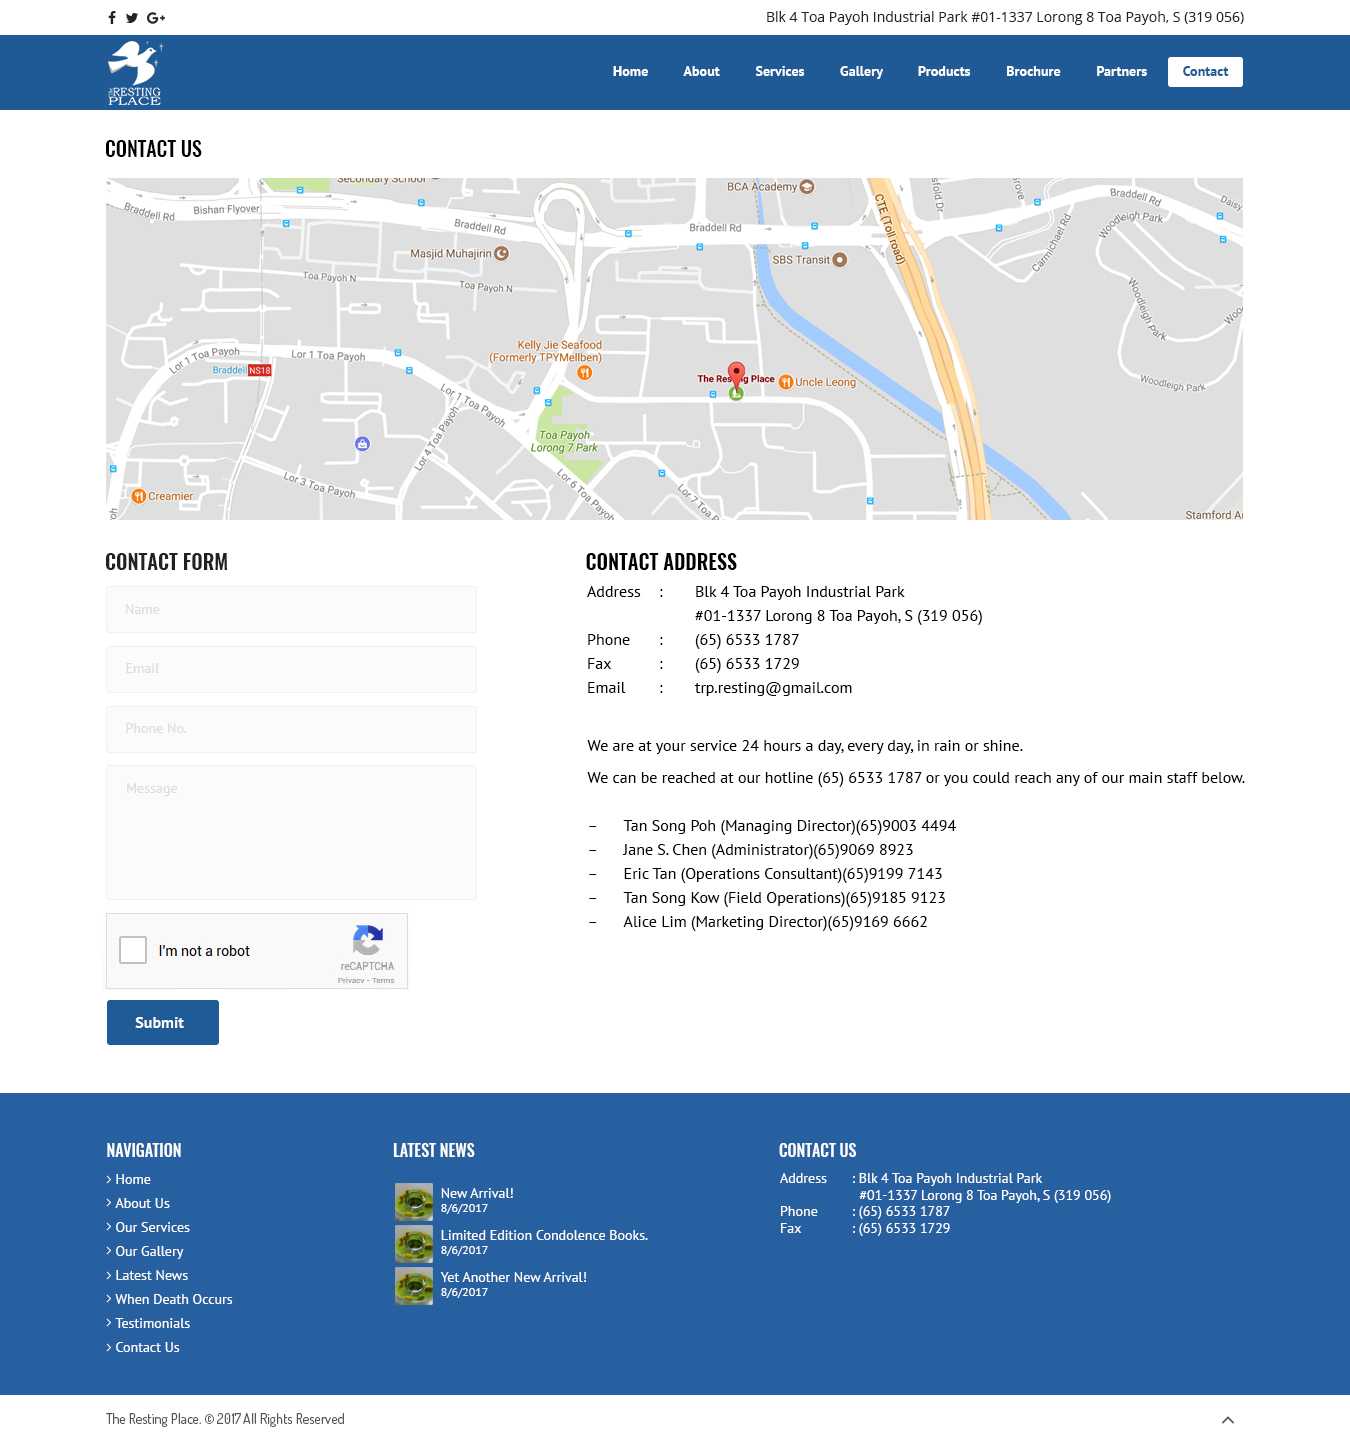
Task: Open the Google Plus social icon
Action: (x=156, y=17)
